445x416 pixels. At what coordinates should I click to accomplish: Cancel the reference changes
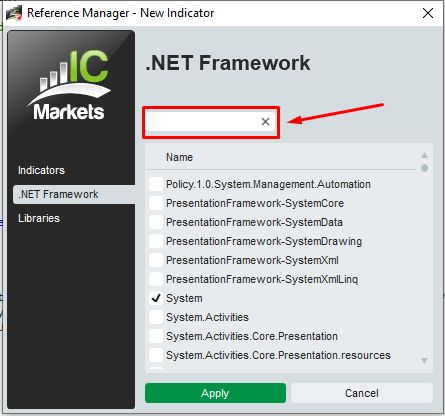362,393
